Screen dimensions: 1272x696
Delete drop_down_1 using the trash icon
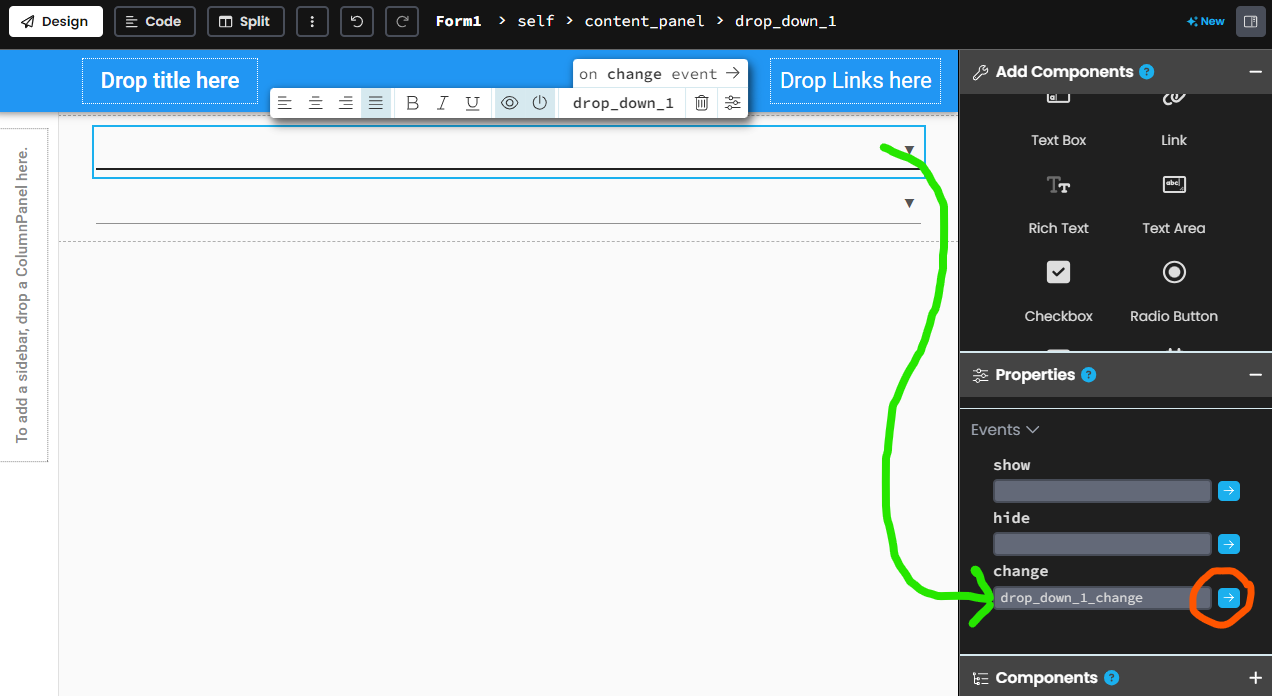coord(701,102)
